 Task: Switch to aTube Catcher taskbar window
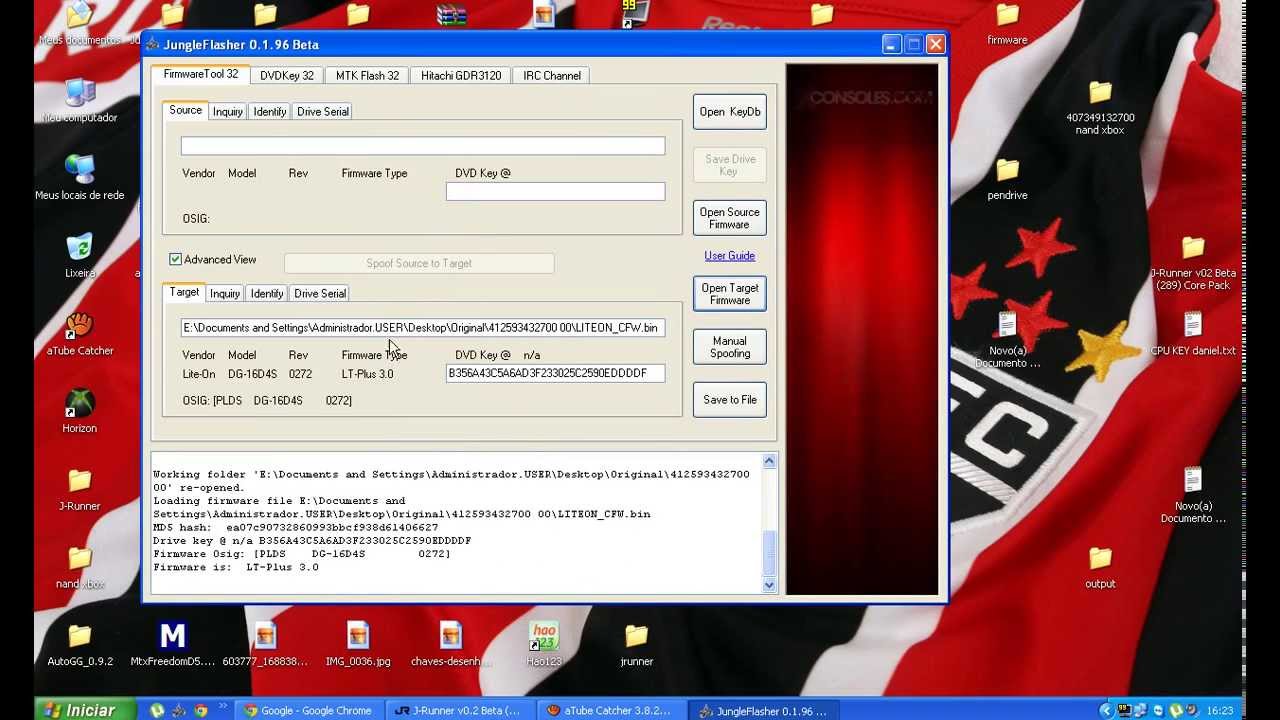pyautogui.click(x=612, y=711)
